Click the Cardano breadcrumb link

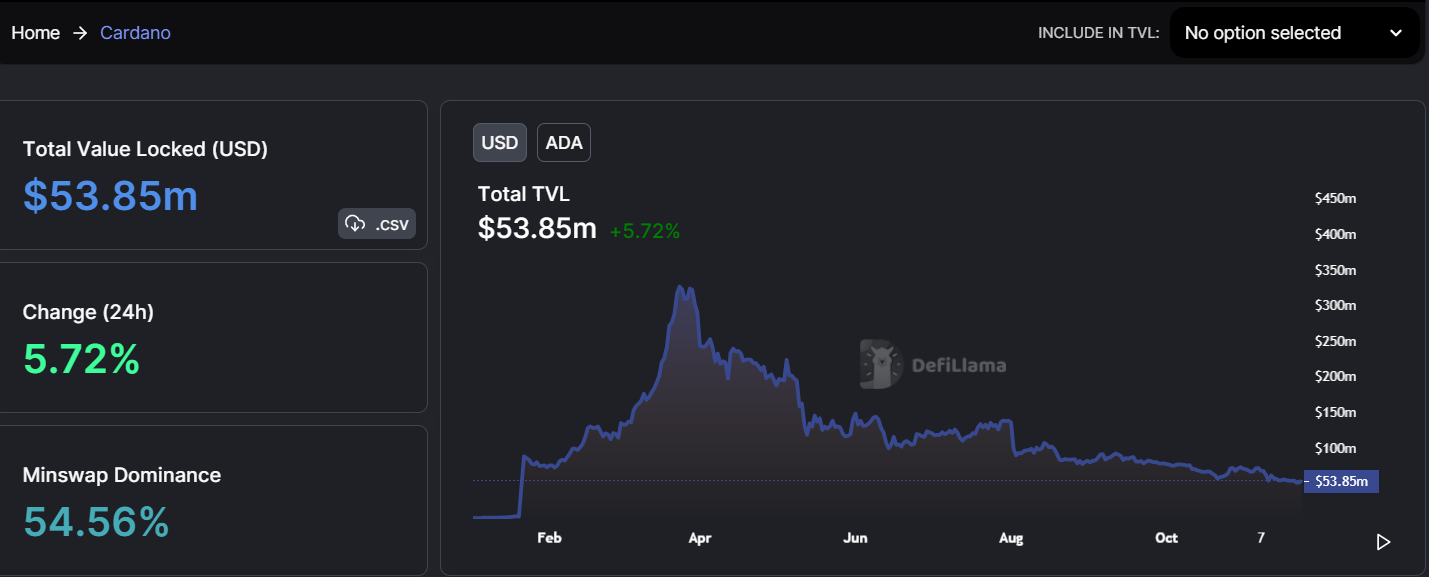point(135,33)
